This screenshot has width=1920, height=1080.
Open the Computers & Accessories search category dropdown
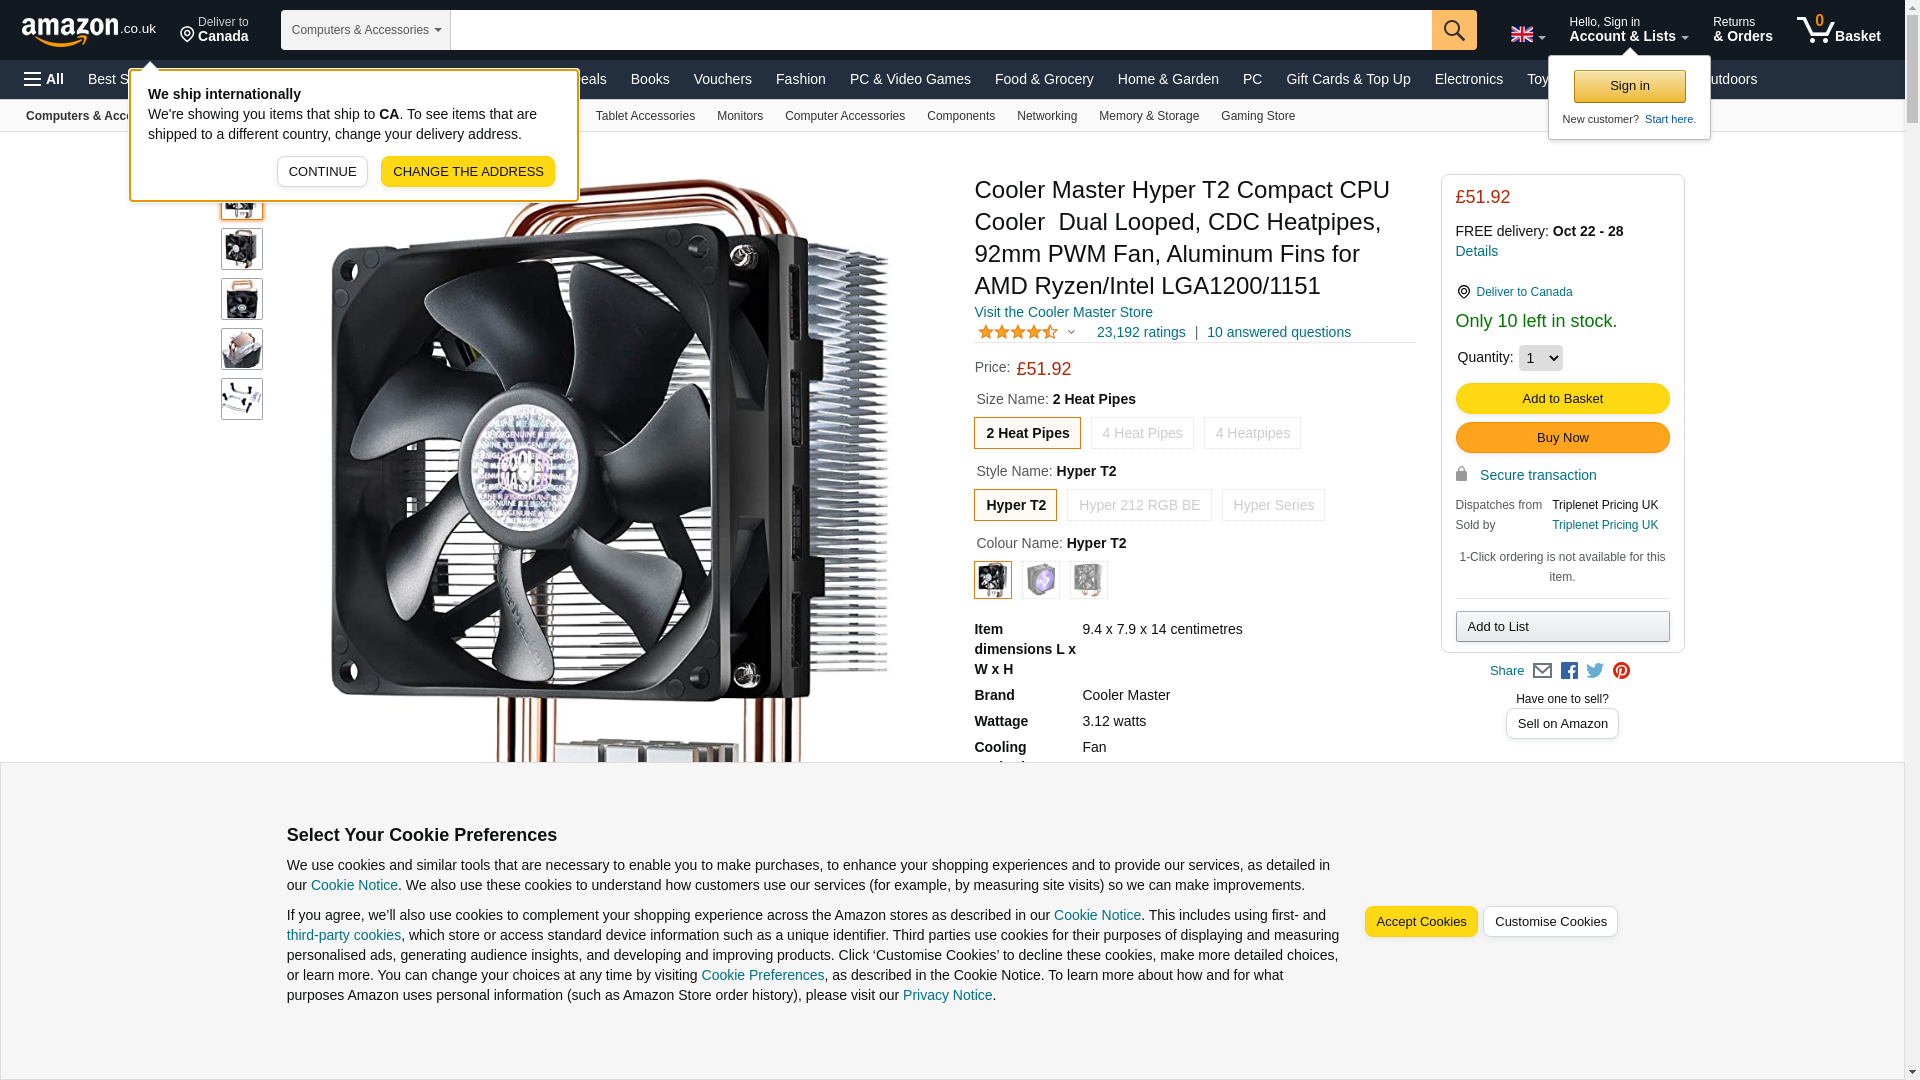tap(366, 30)
